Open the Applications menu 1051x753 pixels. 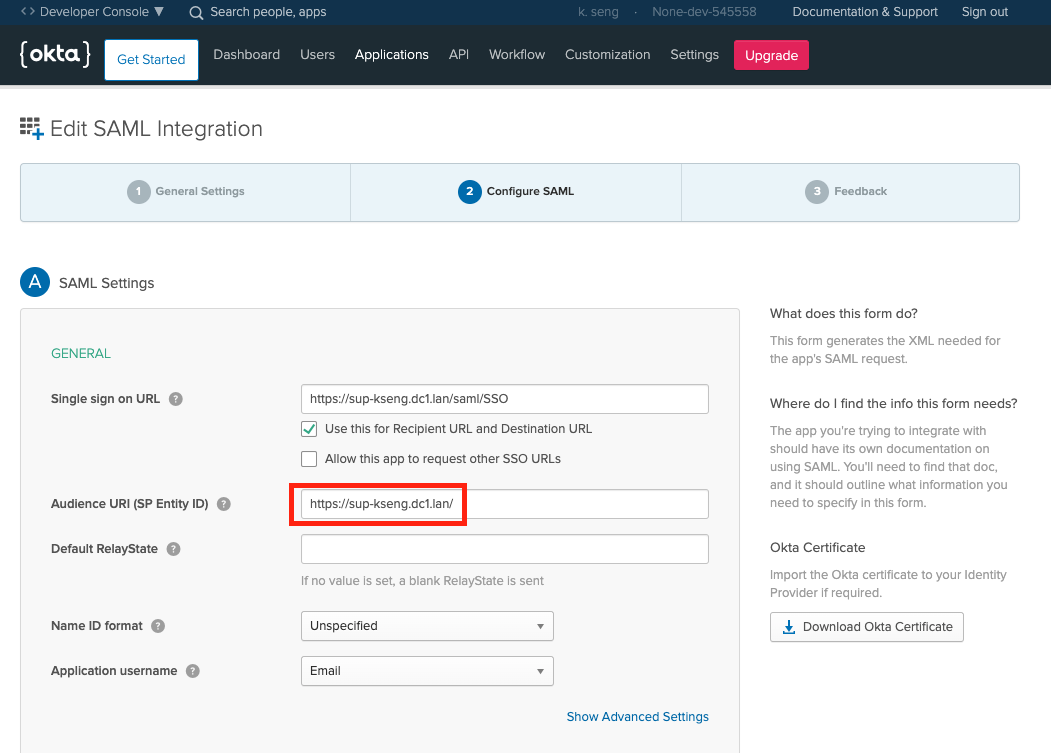coord(392,55)
